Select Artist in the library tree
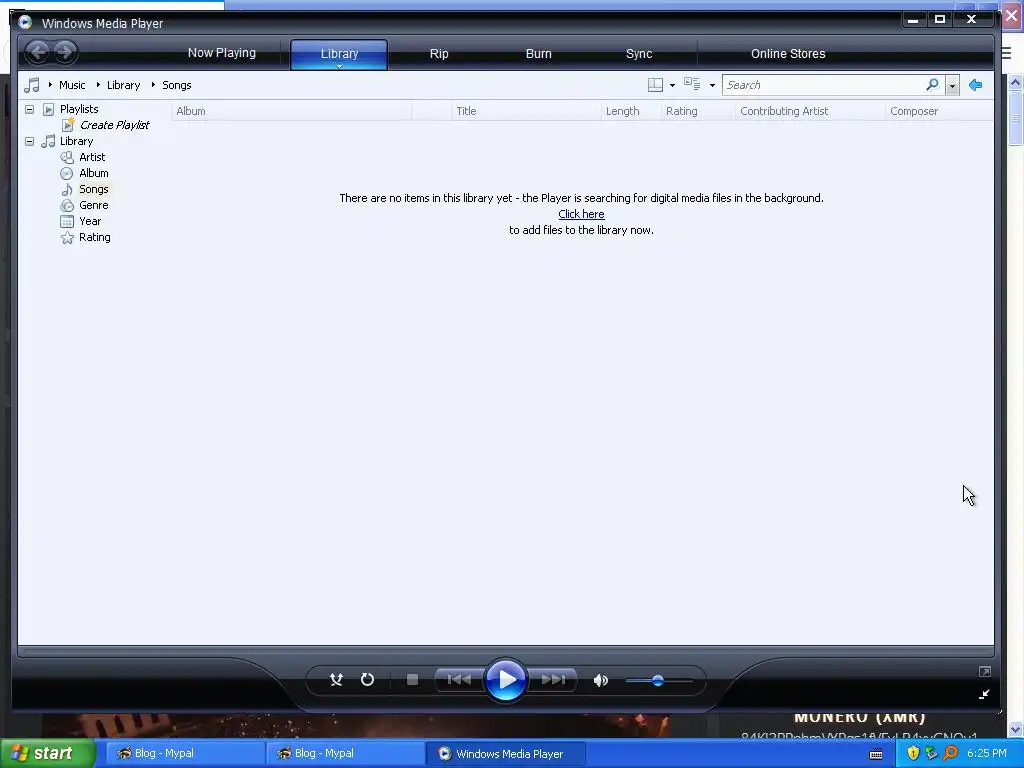 click(92, 157)
